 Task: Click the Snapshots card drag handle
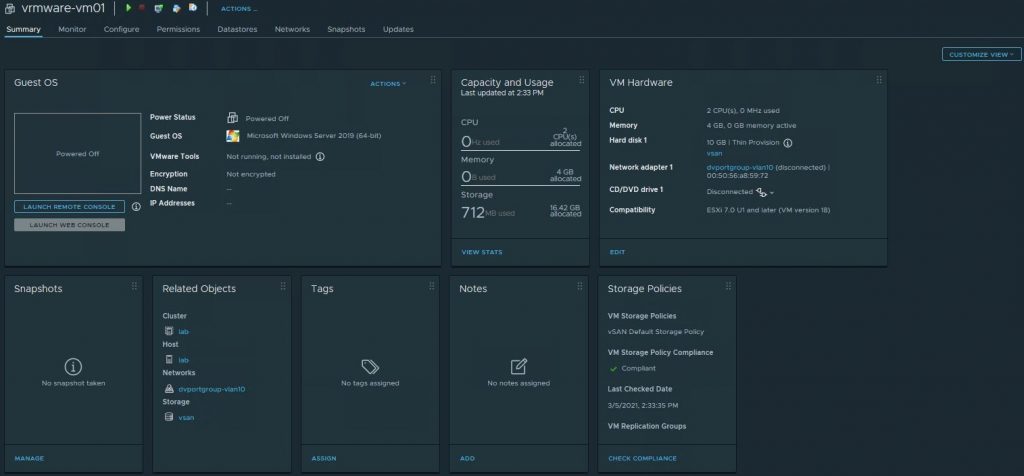coord(135,286)
